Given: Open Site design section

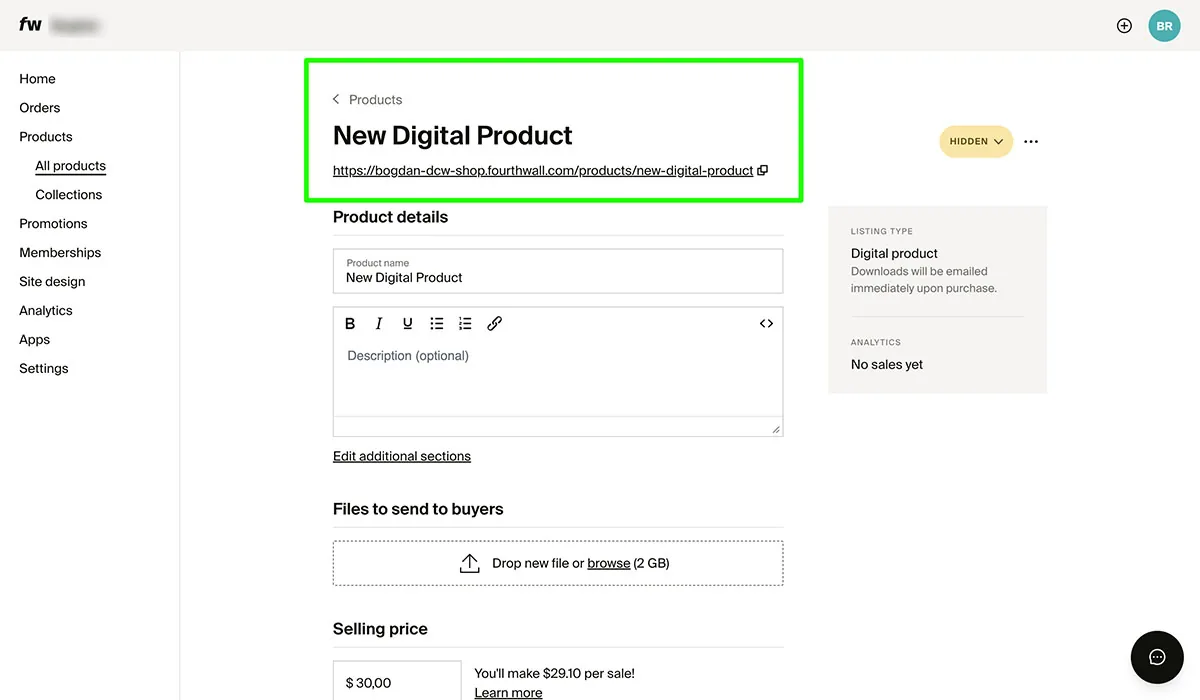Looking at the screenshot, I should (x=53, y=281).
